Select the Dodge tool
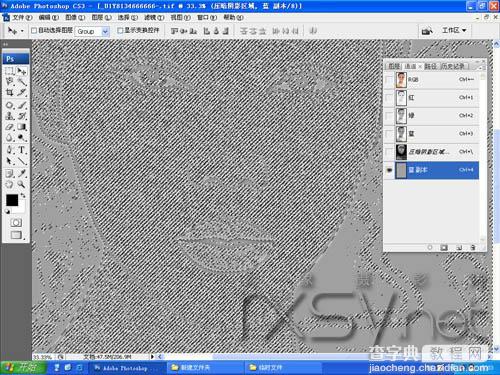The image size is (500, 375). click(x=22, y=138)
